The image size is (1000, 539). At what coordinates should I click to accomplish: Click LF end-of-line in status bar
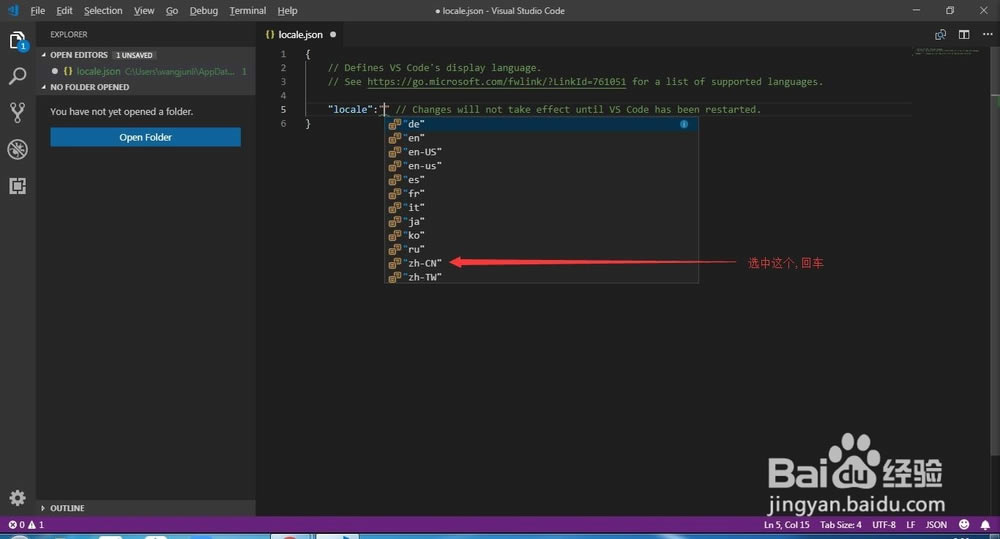pos(911,524)
